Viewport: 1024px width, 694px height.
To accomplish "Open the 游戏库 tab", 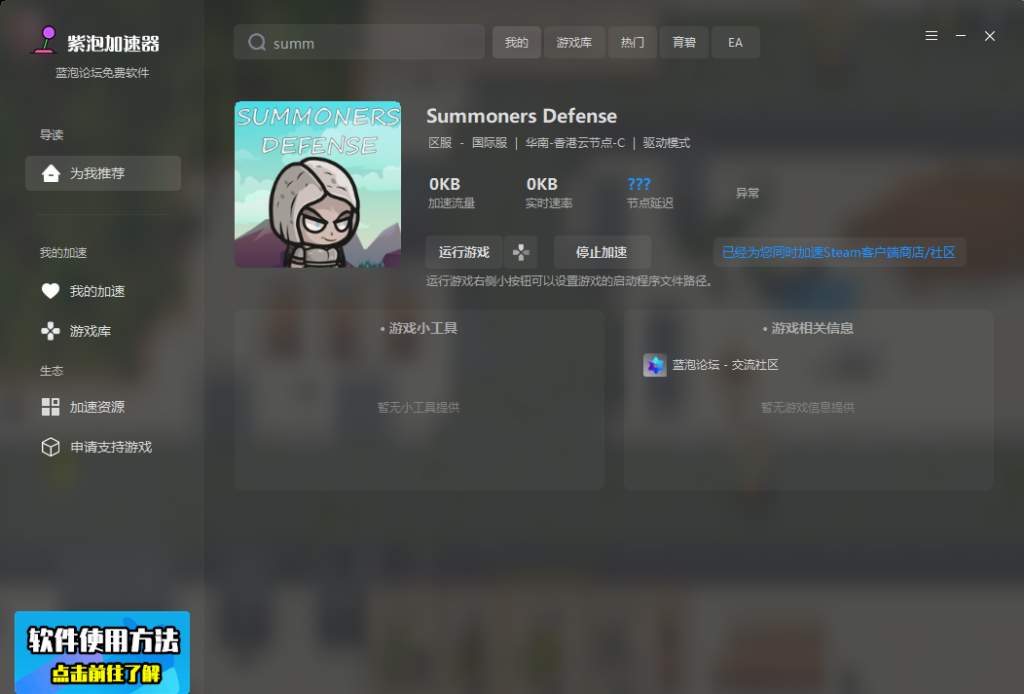I will point(574,42).
